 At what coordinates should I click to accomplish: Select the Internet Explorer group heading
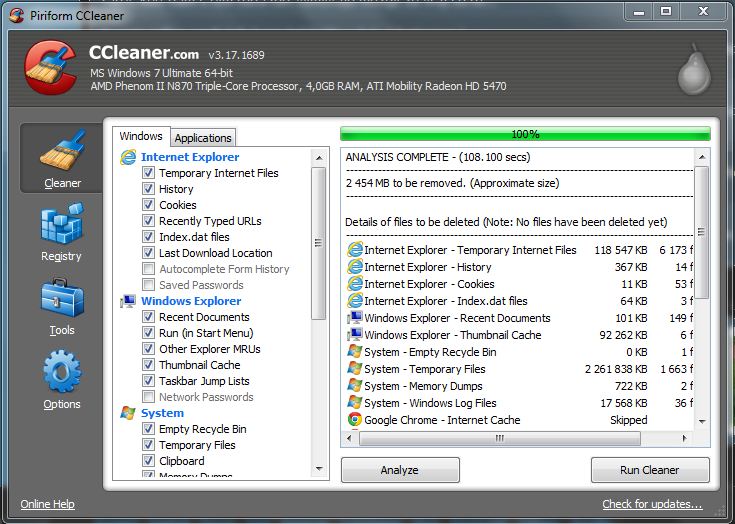point(190,157)
